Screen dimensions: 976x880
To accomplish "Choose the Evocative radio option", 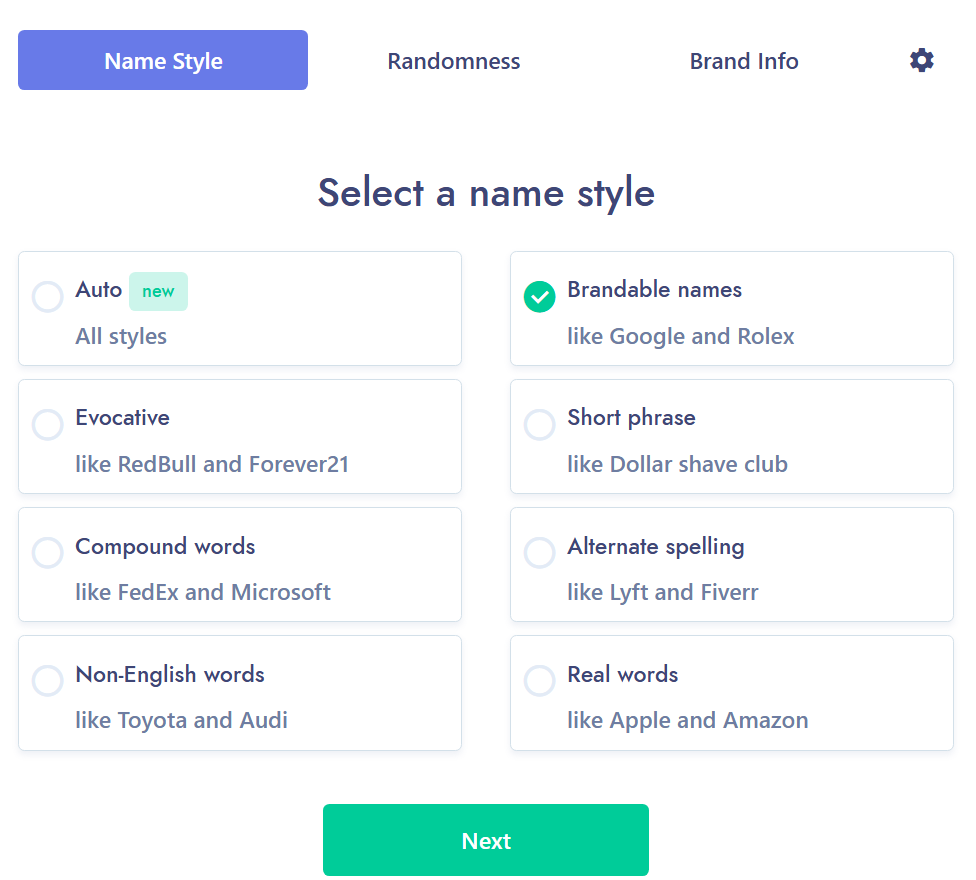I will click(x=48, y=425).
